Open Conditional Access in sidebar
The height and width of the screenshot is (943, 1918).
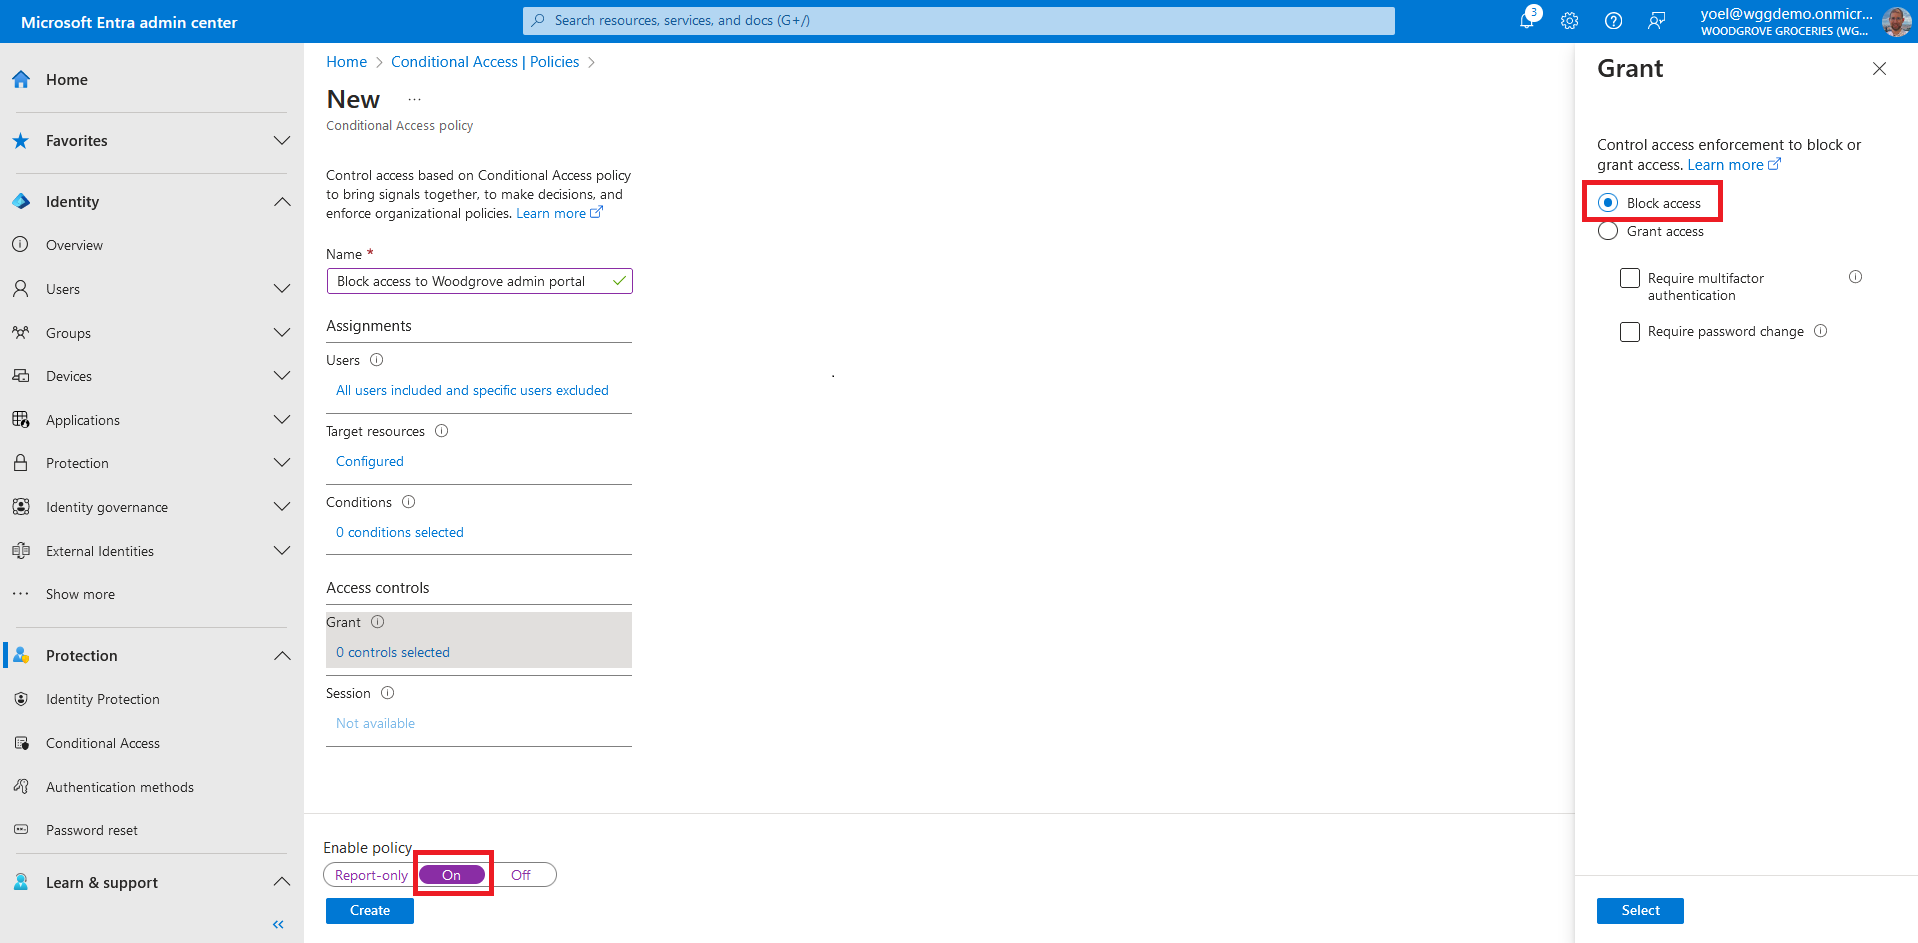[103, 743]
